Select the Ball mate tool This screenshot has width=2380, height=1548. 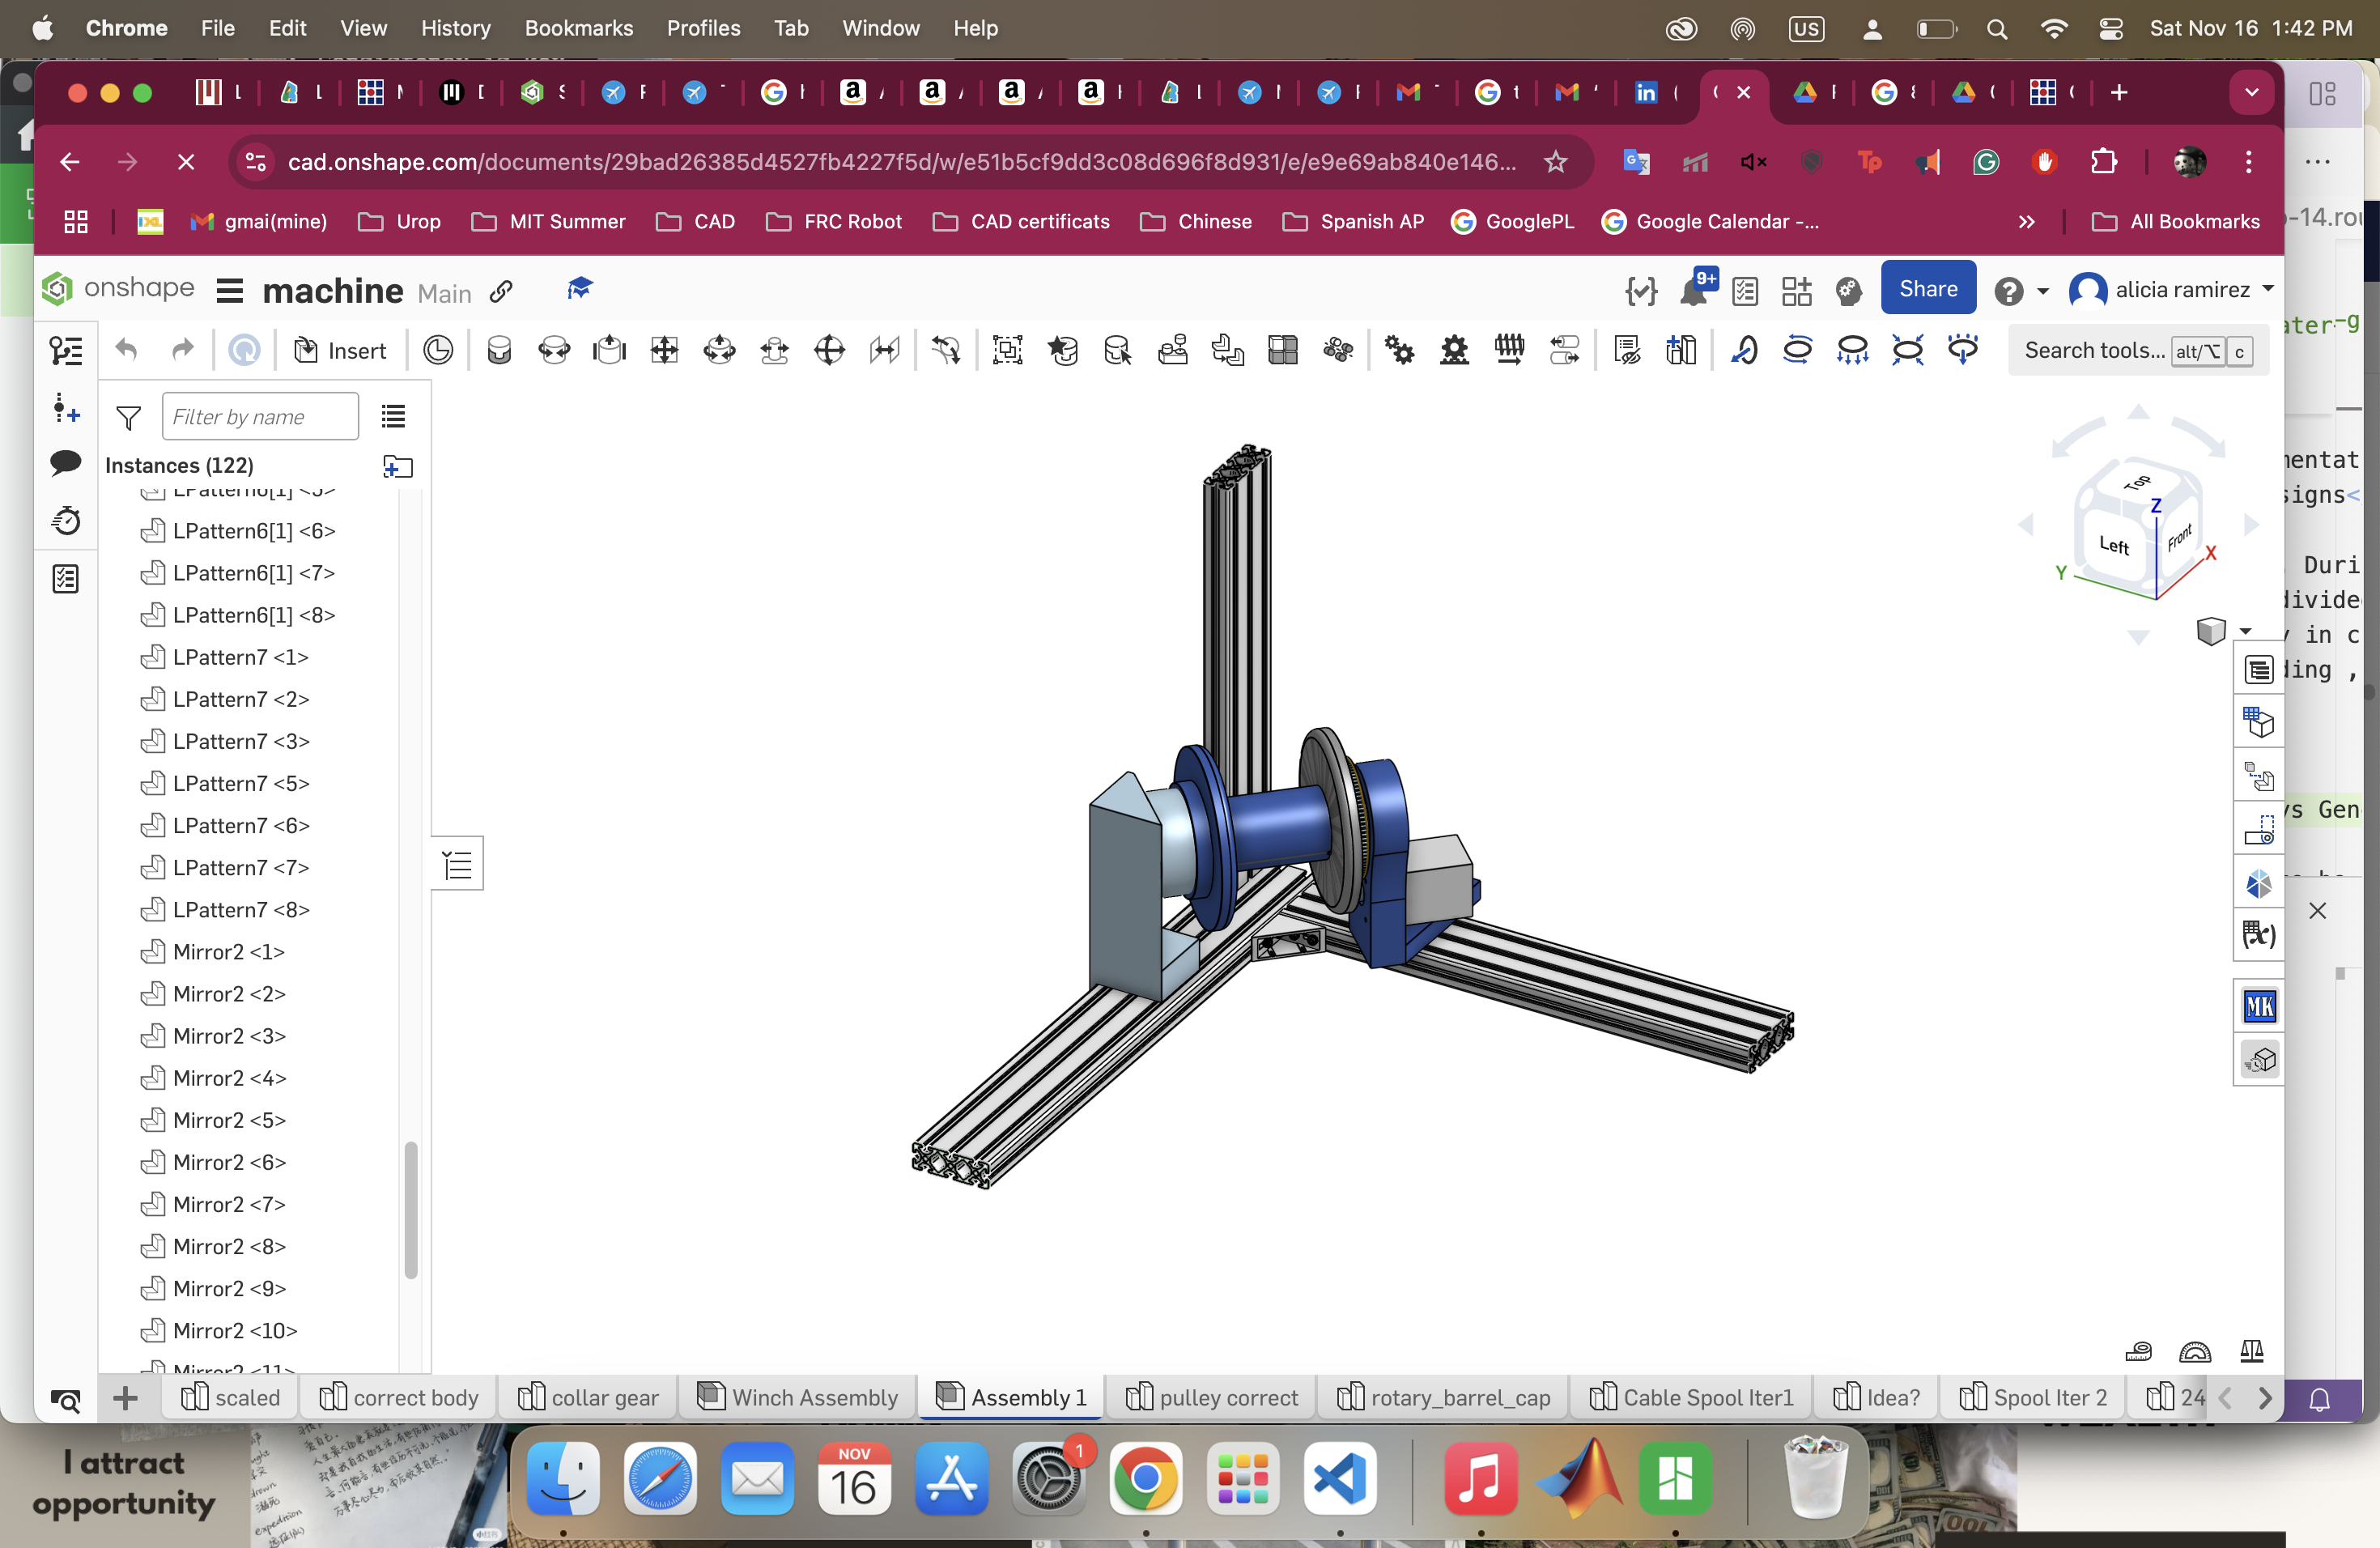click(829, 350)
